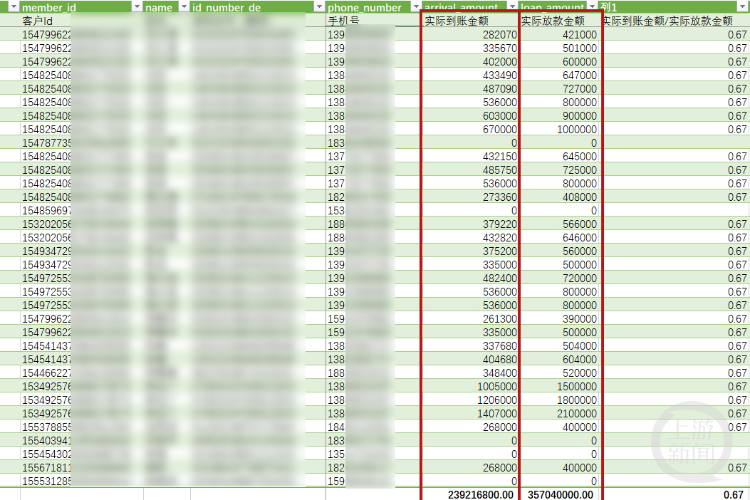
Task: Select cell with value 348400
Action: pos(470,373)
